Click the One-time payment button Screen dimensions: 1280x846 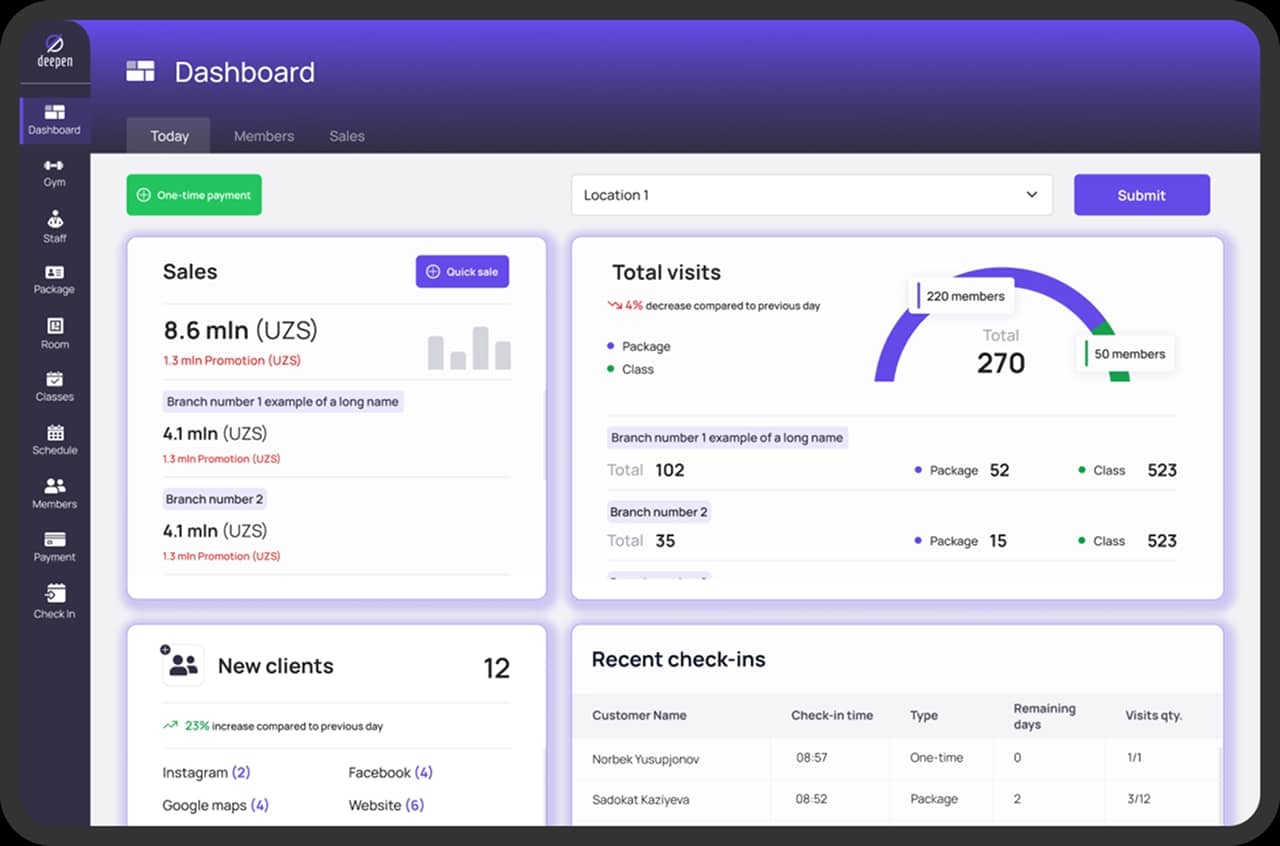click(194, 195)
